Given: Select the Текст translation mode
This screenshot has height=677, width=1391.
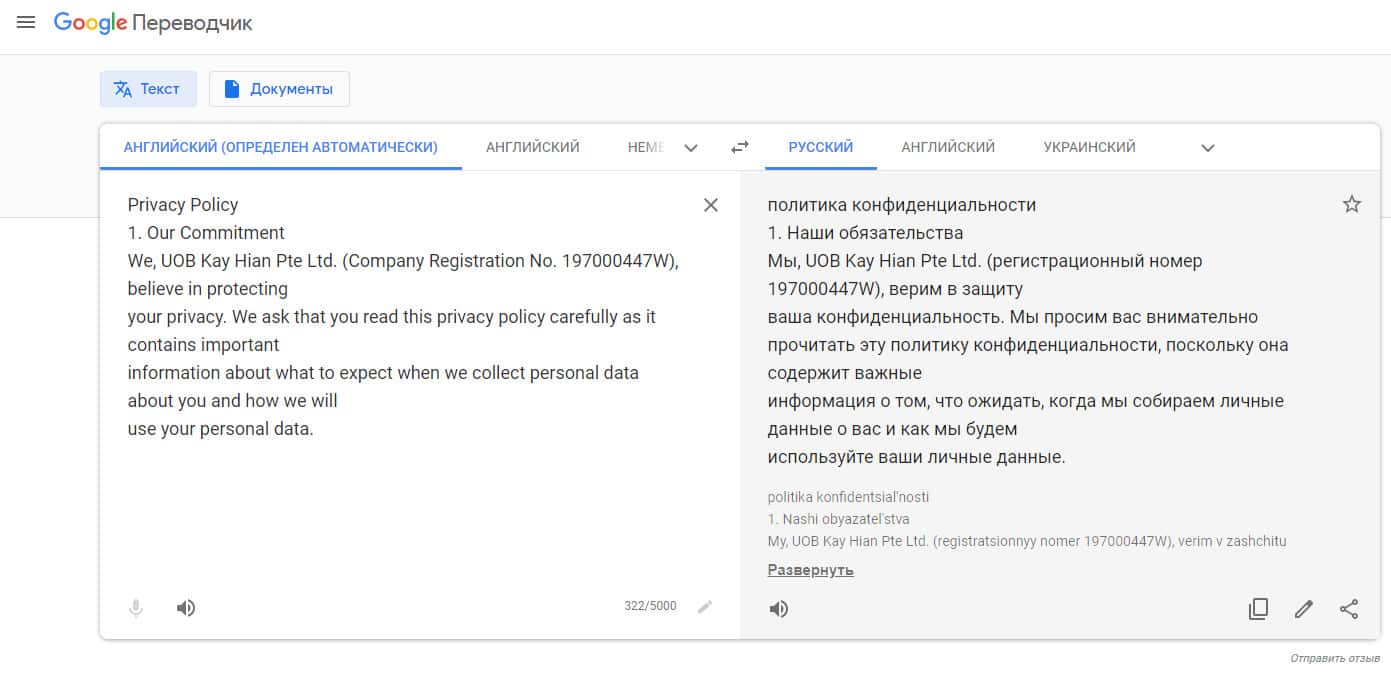Looking at the screenshot, I should pos(148,89).
